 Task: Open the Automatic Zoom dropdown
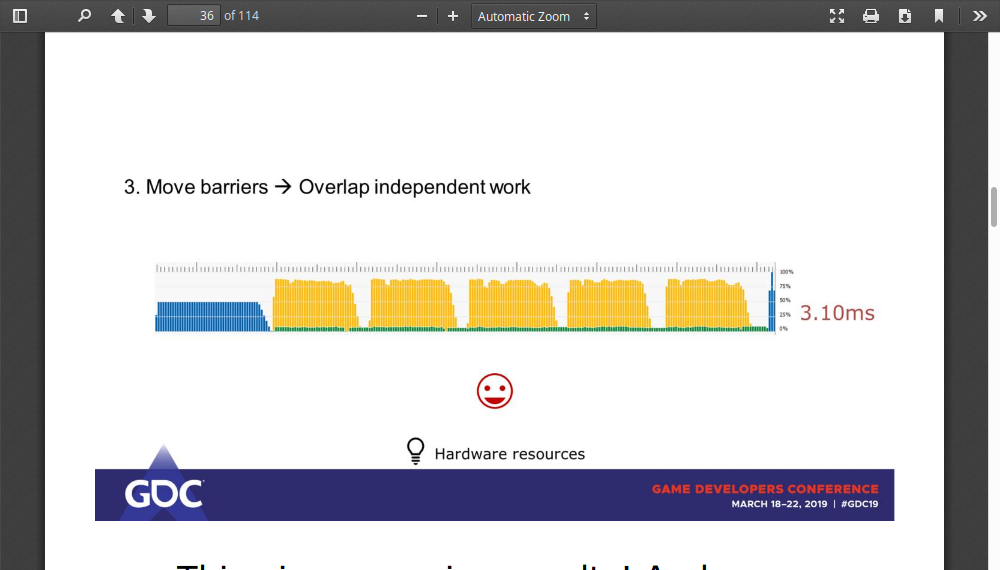[x=534, y=16]
